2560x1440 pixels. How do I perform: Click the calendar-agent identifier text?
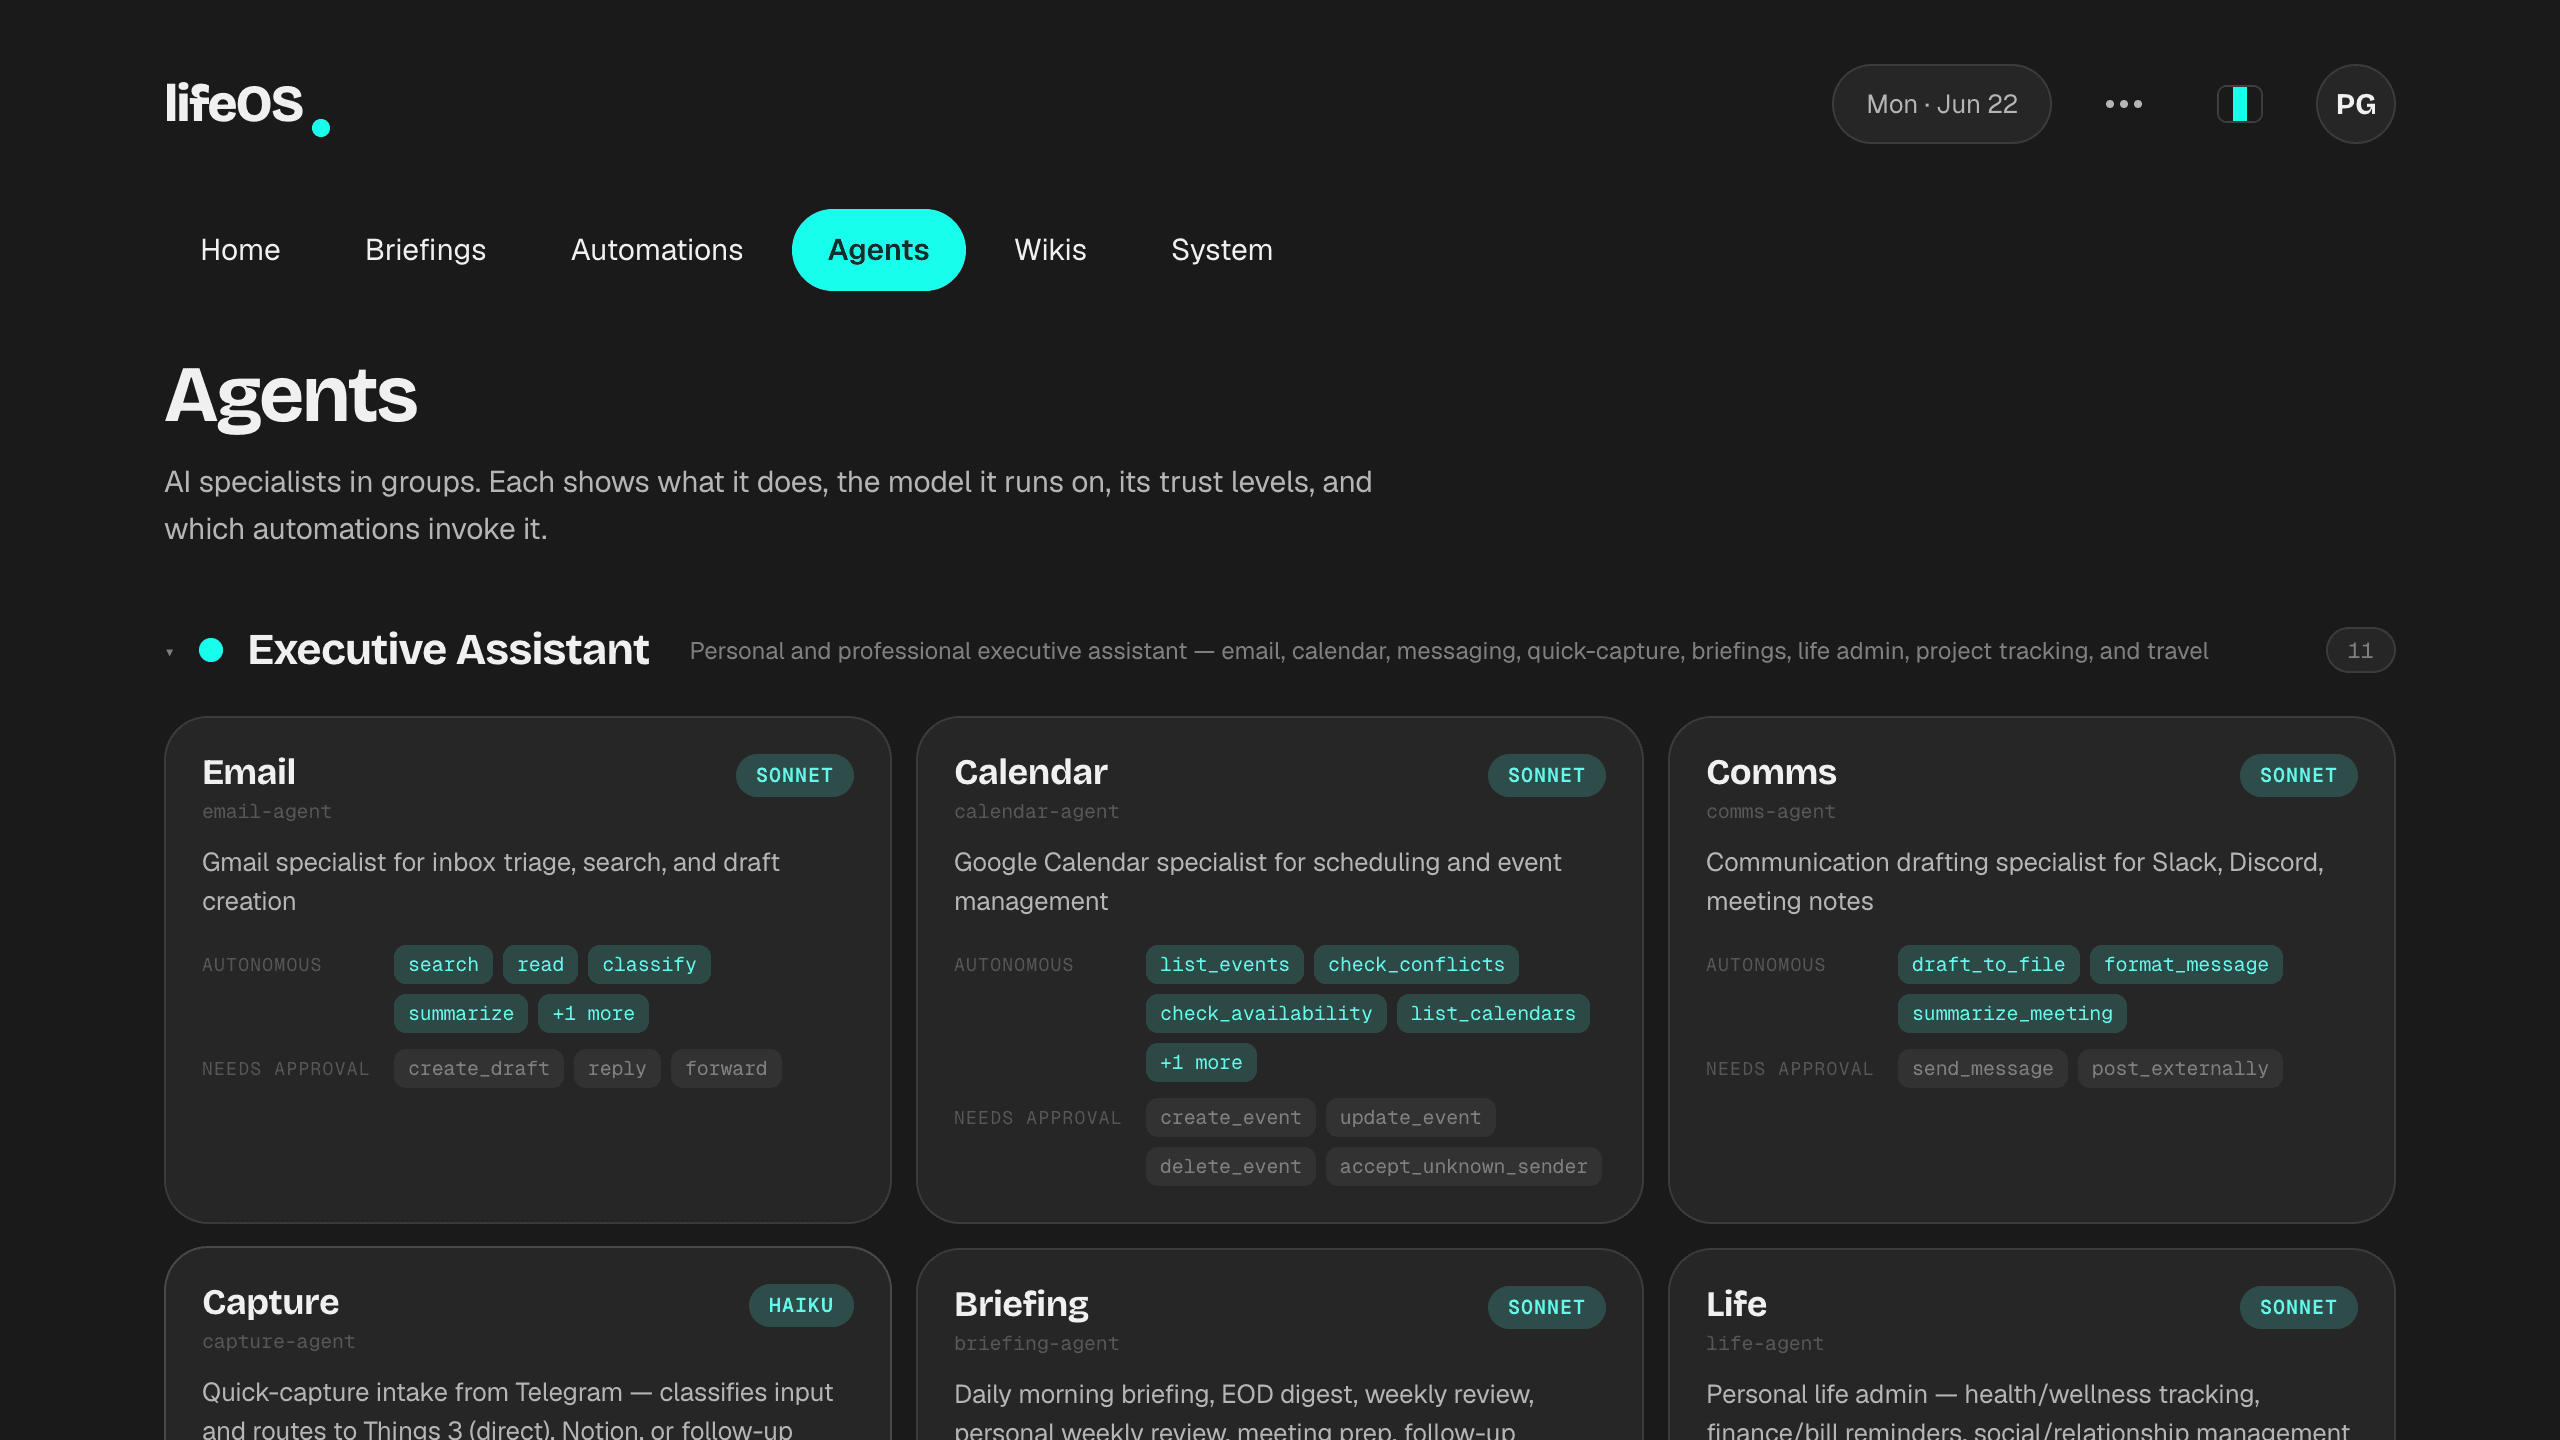pos(1036,812)
